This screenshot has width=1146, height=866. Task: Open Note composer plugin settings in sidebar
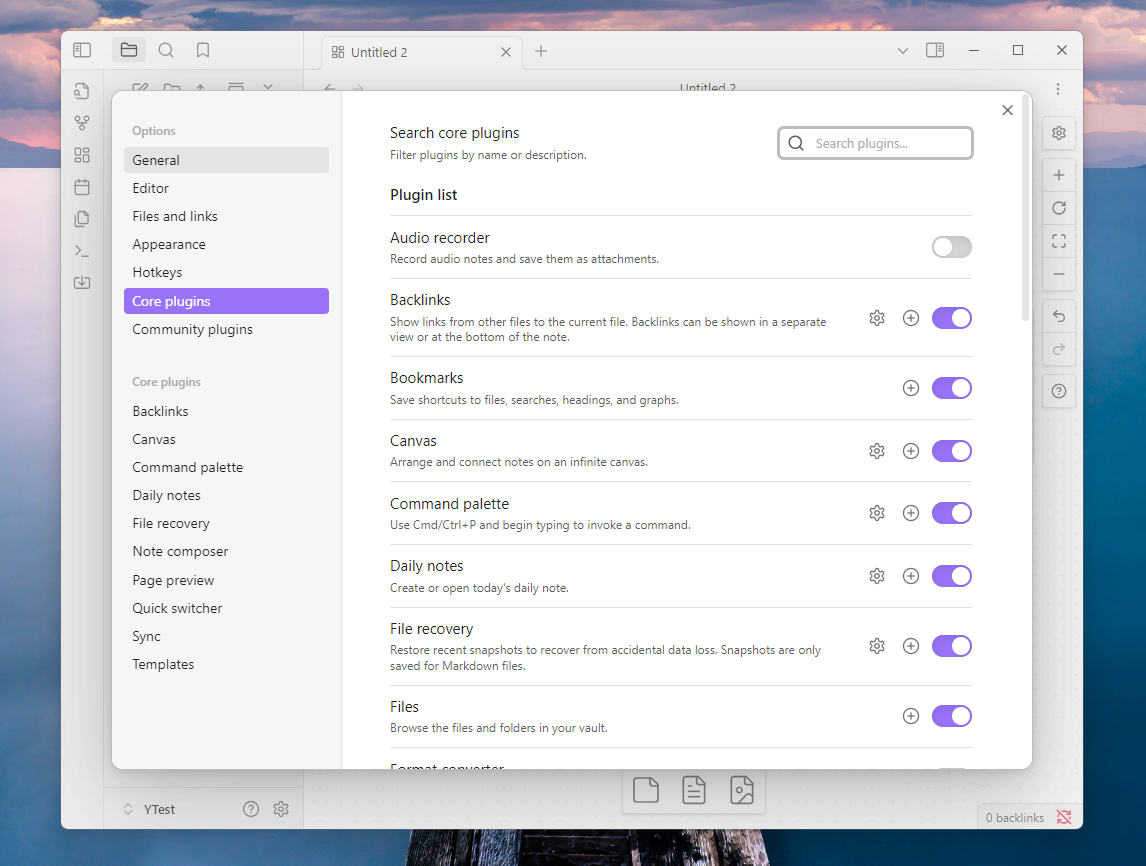click(227, 552)
